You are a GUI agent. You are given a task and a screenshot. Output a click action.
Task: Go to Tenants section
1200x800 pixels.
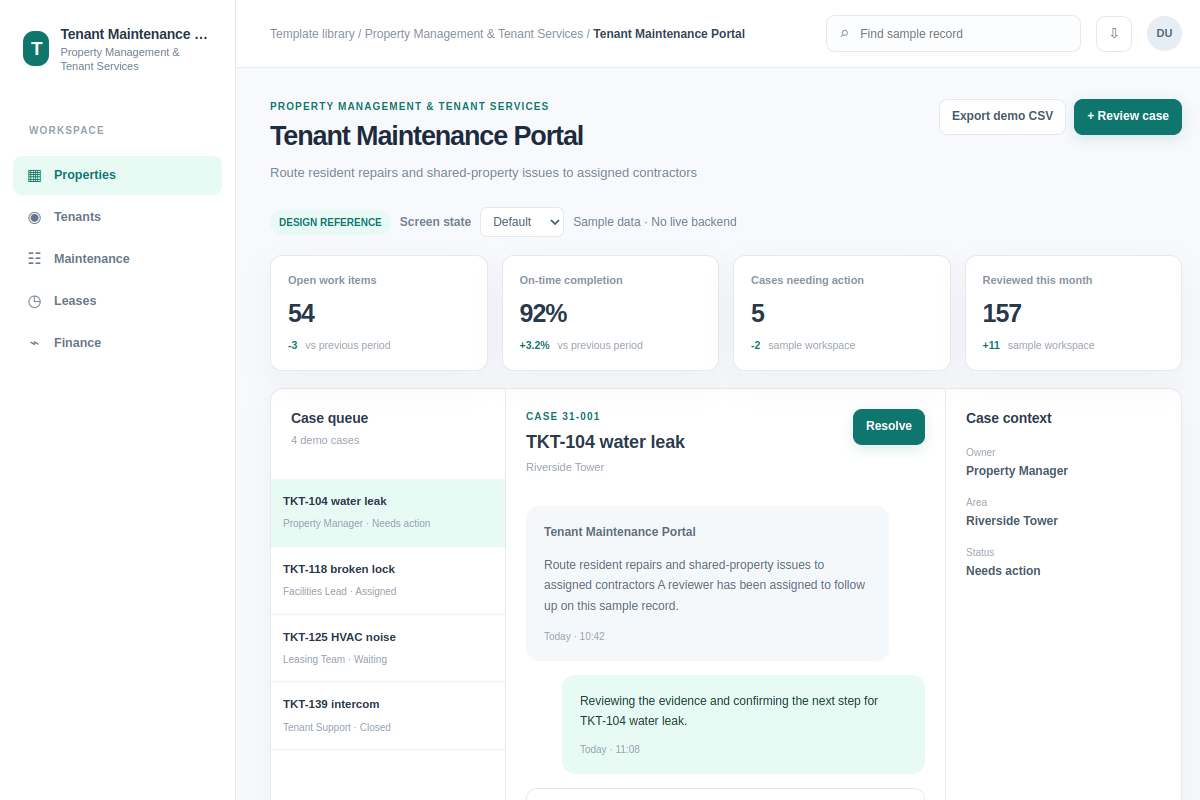tap(117, 217)
